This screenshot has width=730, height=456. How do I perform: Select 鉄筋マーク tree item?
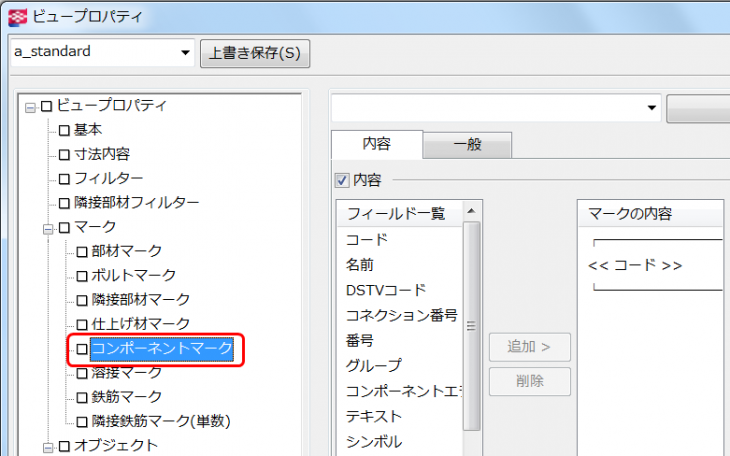[126, 397]
